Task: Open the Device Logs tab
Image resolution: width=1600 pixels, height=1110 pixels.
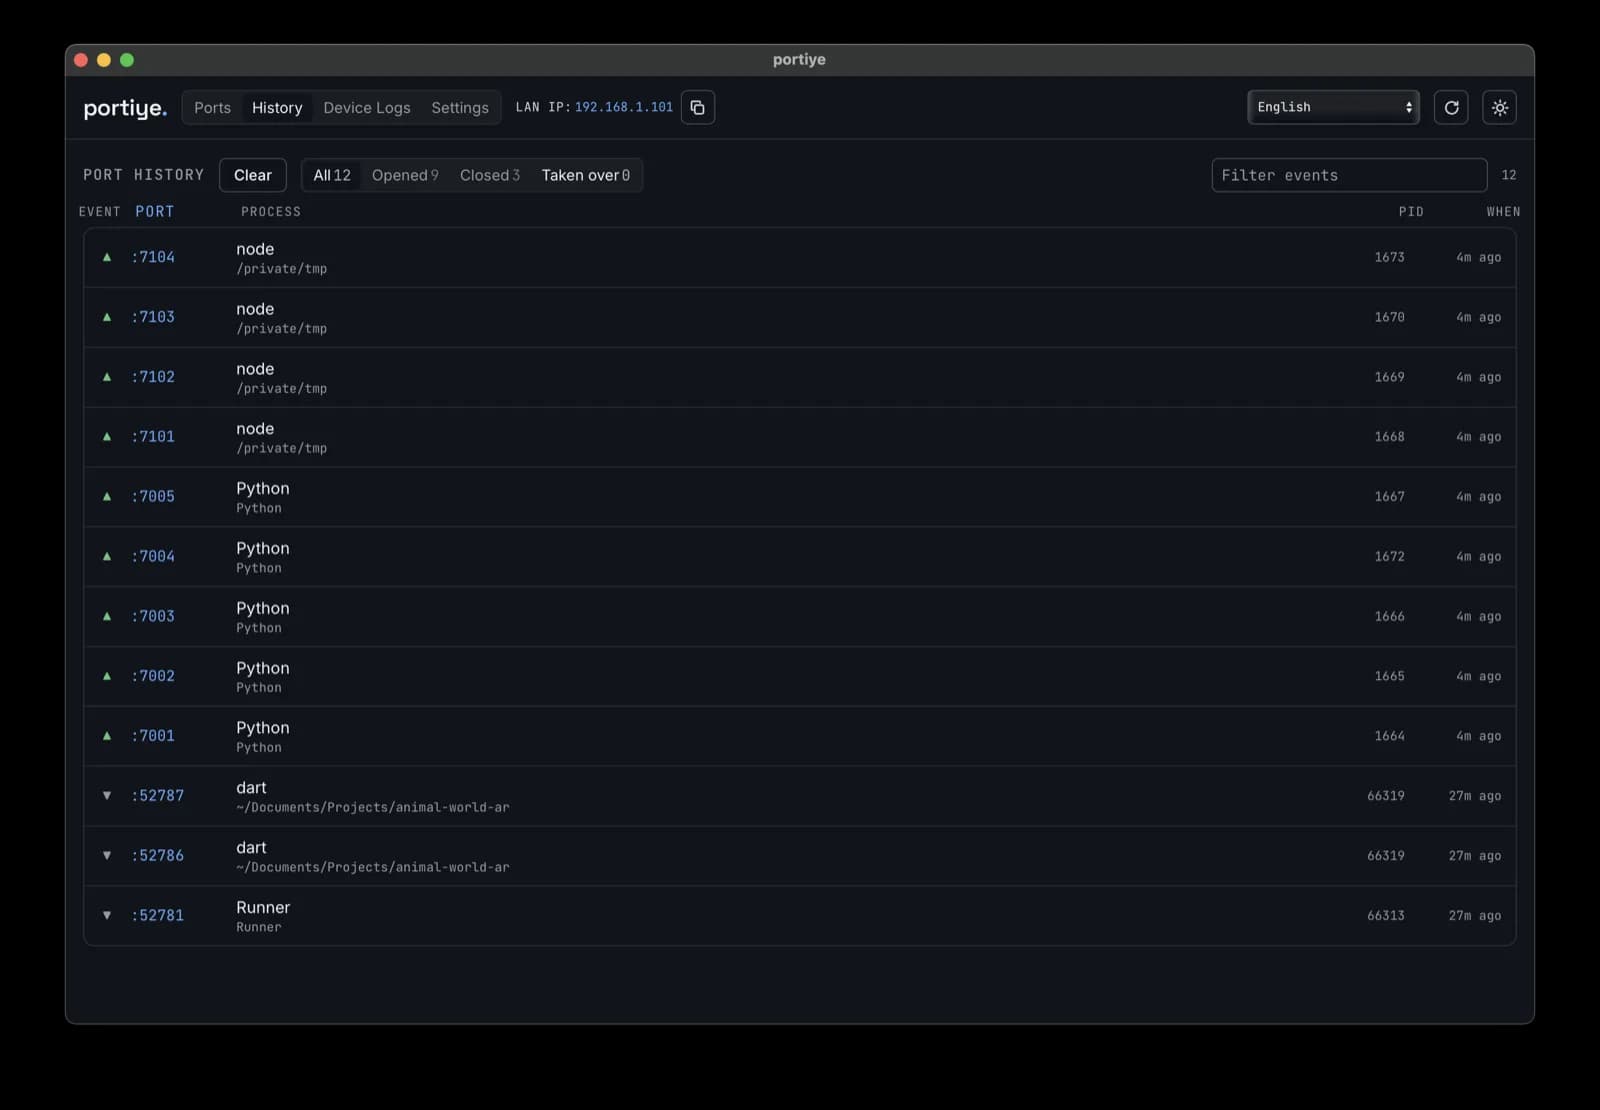Action: pos(366,107)
